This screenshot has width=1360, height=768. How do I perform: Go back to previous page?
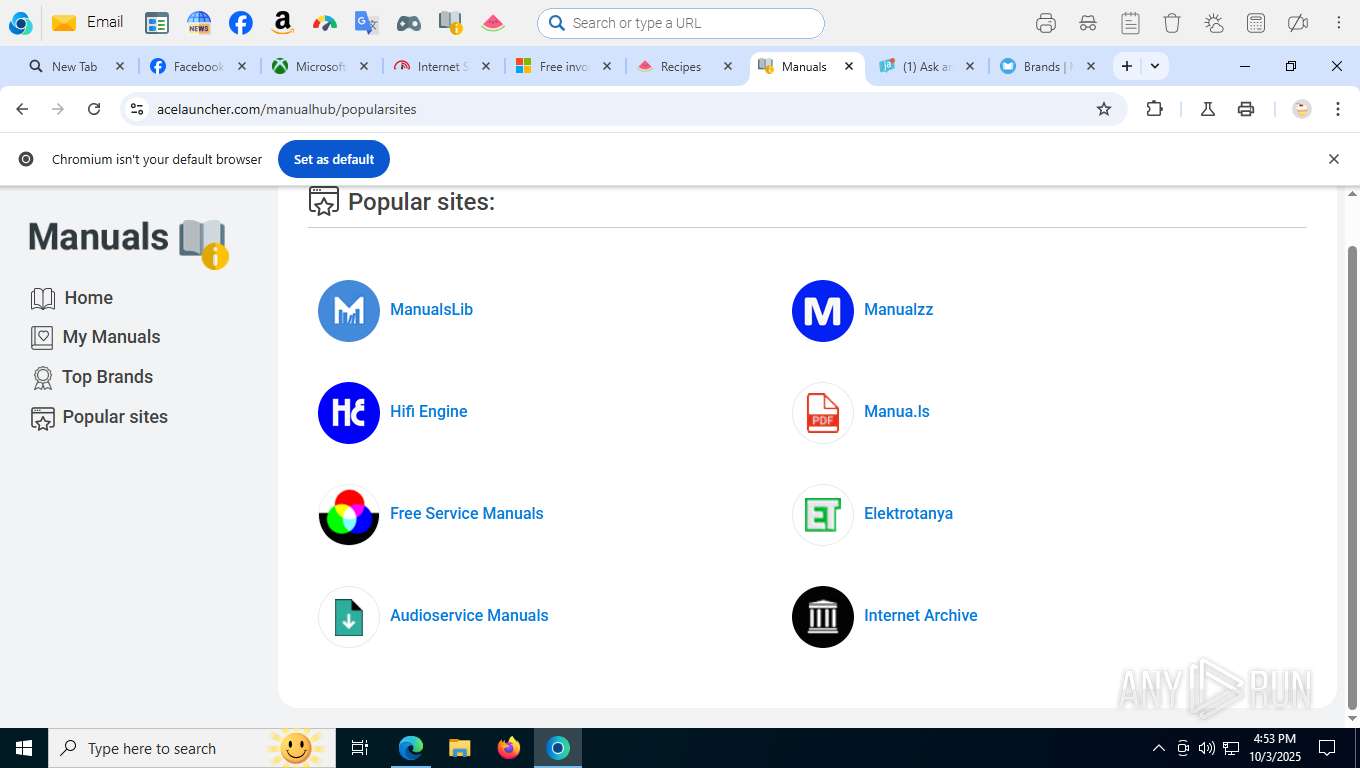22,109
